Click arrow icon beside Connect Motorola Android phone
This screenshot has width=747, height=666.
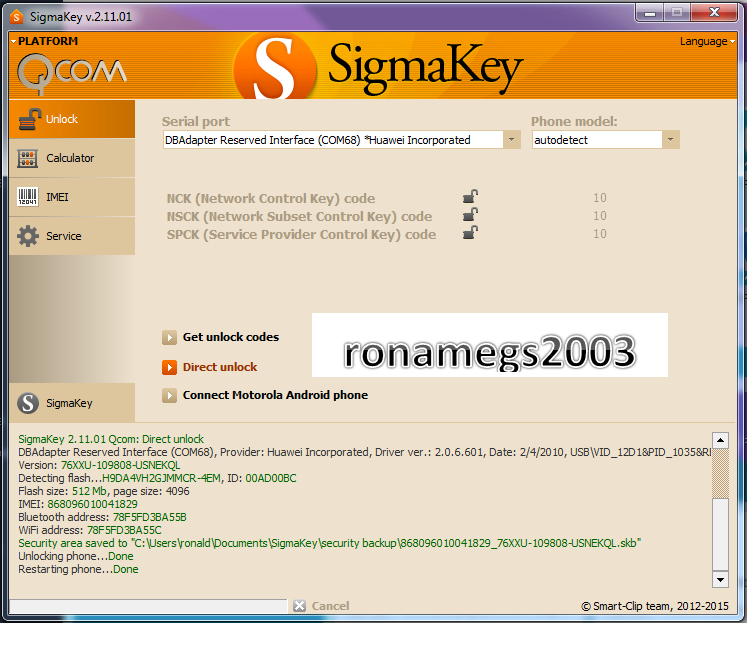pos(169,395)
